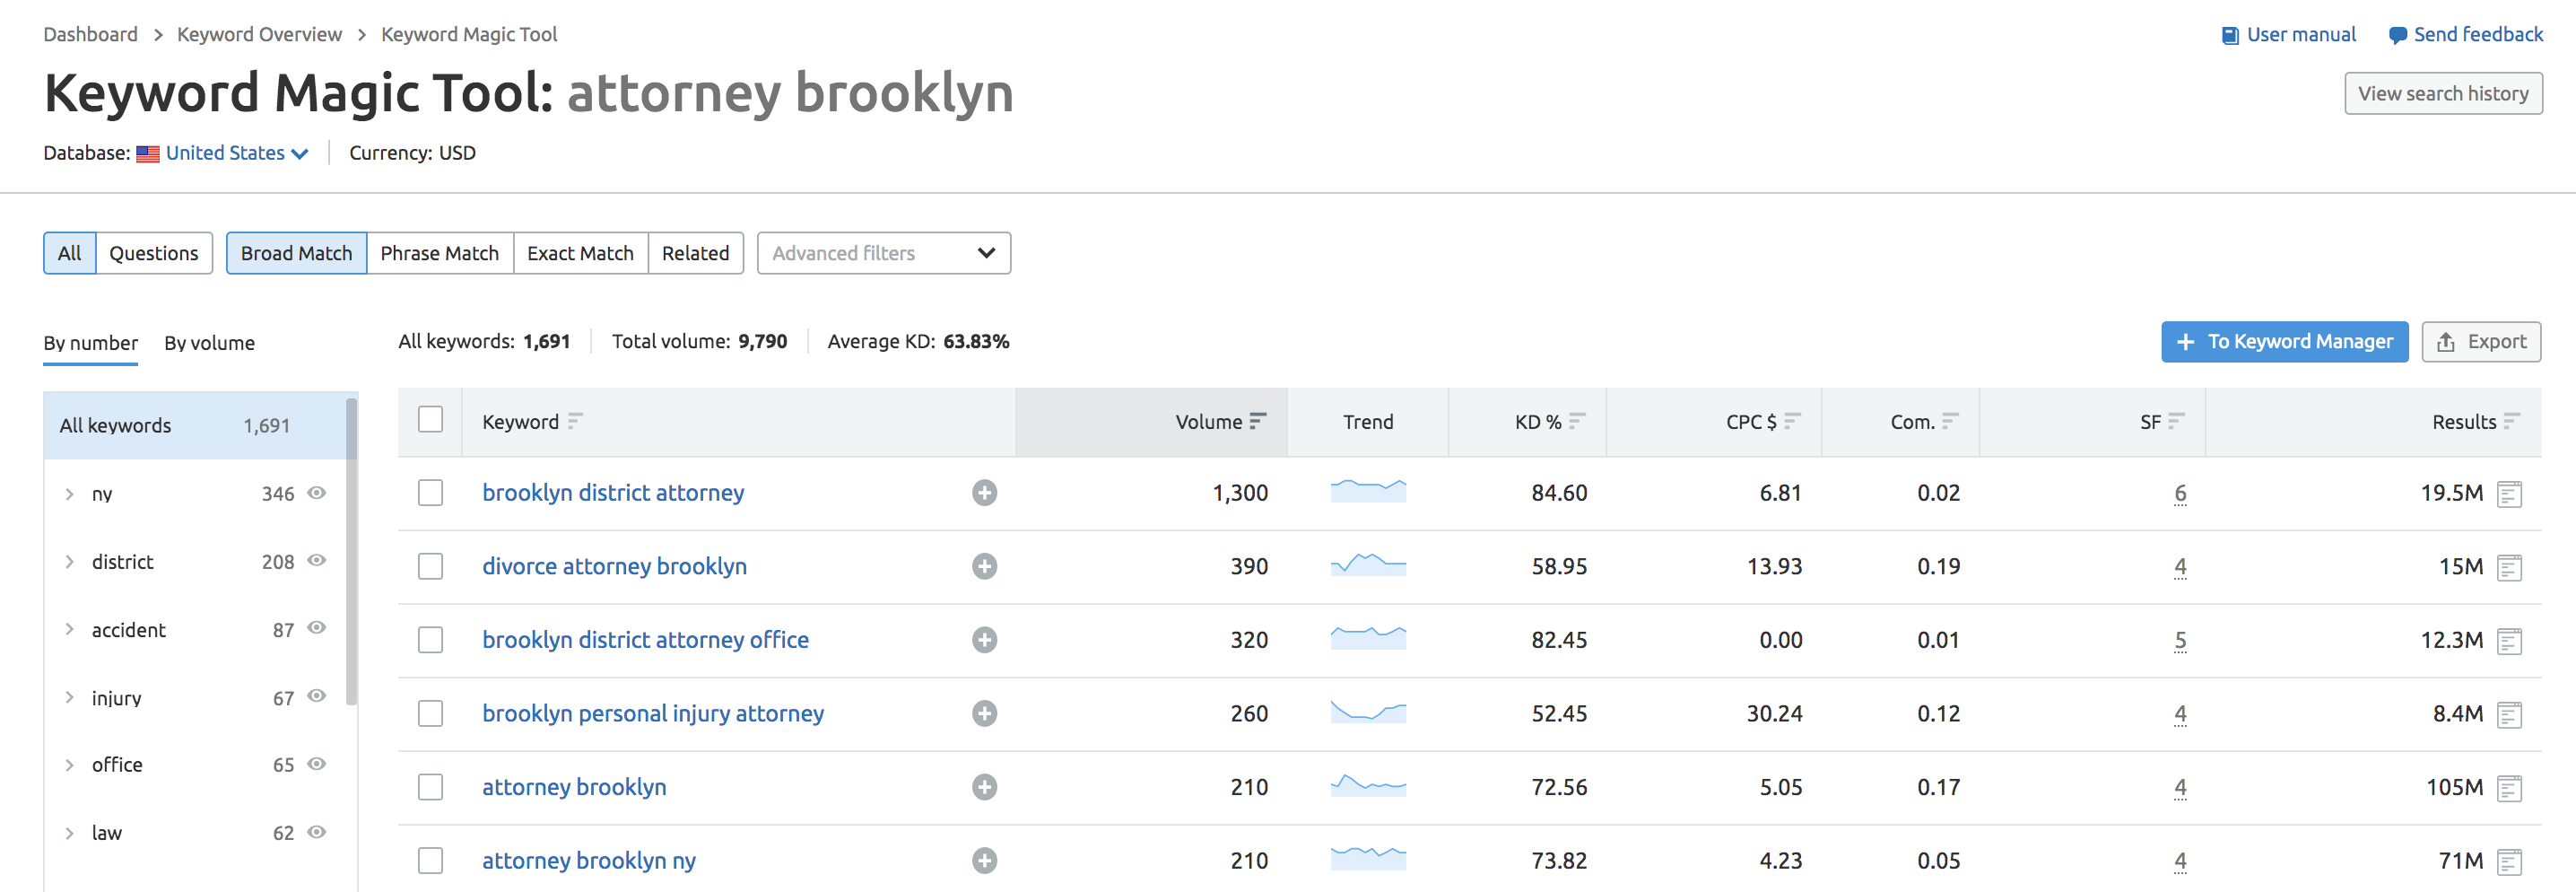
Task: Switch to the Questions tab
Action: click(x=154, y=253)
